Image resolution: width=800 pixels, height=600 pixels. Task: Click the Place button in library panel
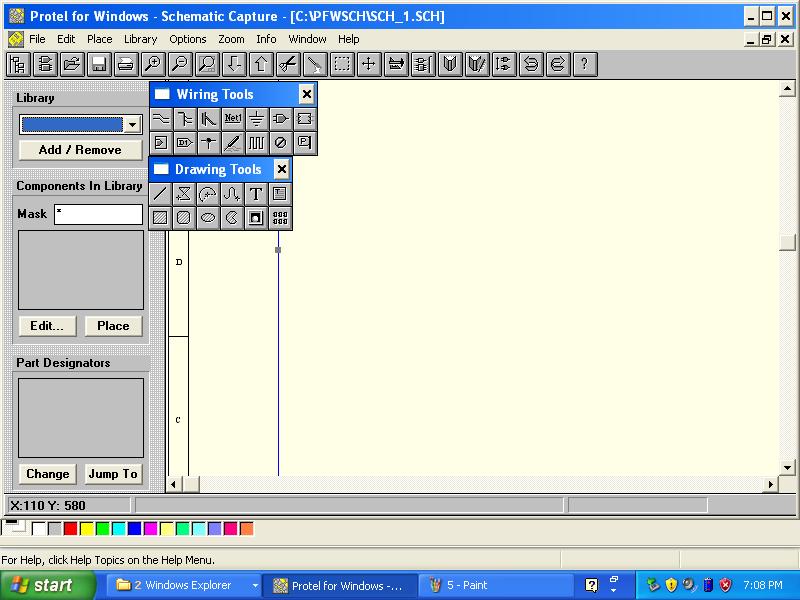(x=113, y=326)
